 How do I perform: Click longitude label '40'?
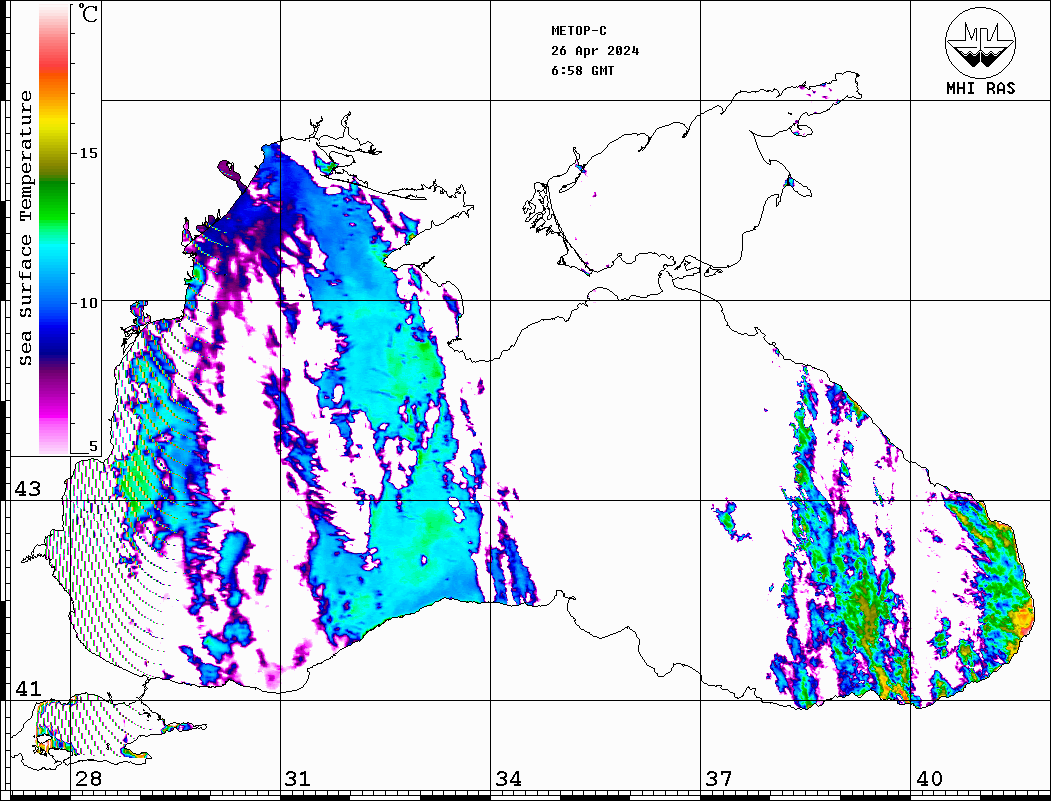pyautogui.click(x=929, y=779)
